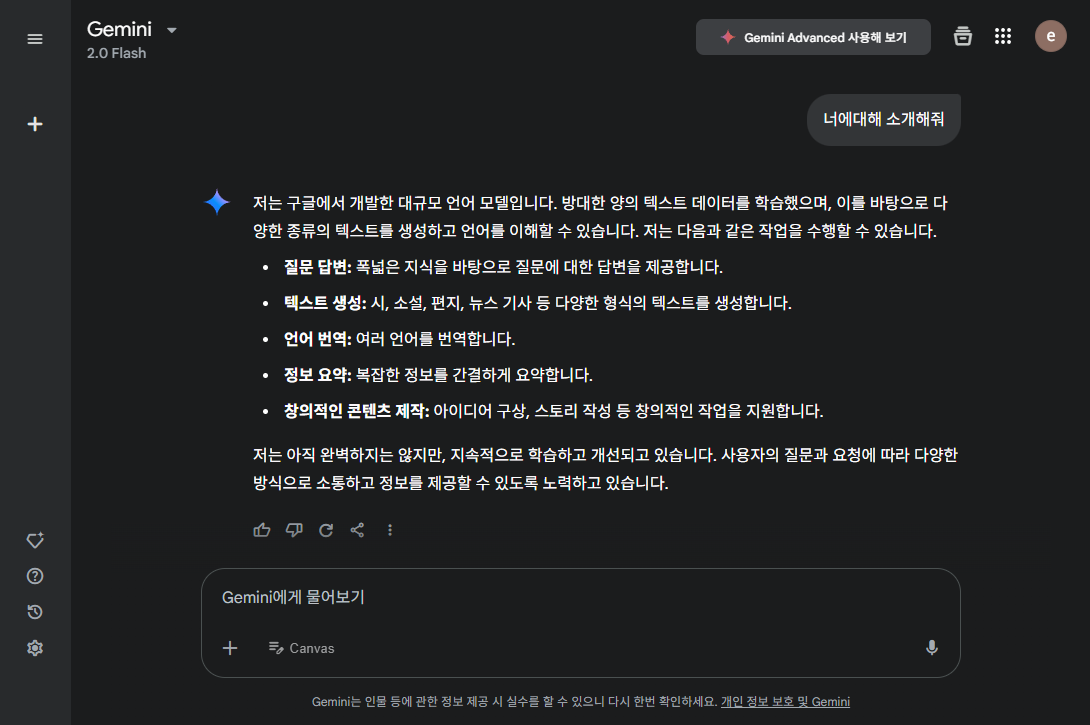Image resolution: width=1090 pixels, height=725 pixels.
Task: Open more options three-dot menu under response
Action: click(x=390, y=530)
